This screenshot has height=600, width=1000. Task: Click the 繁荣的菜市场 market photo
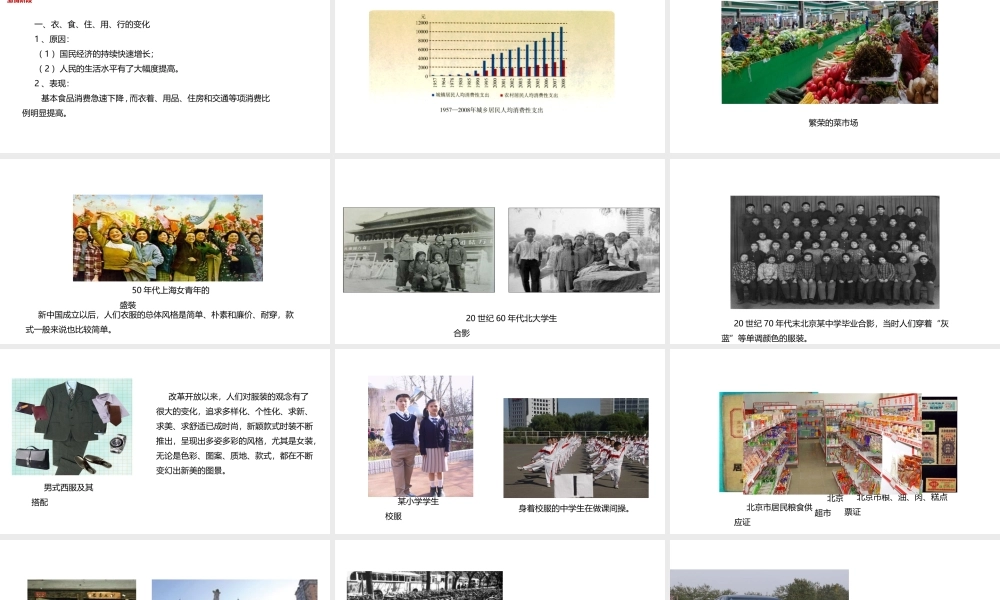pyautogui.click(x=829, y=52)
